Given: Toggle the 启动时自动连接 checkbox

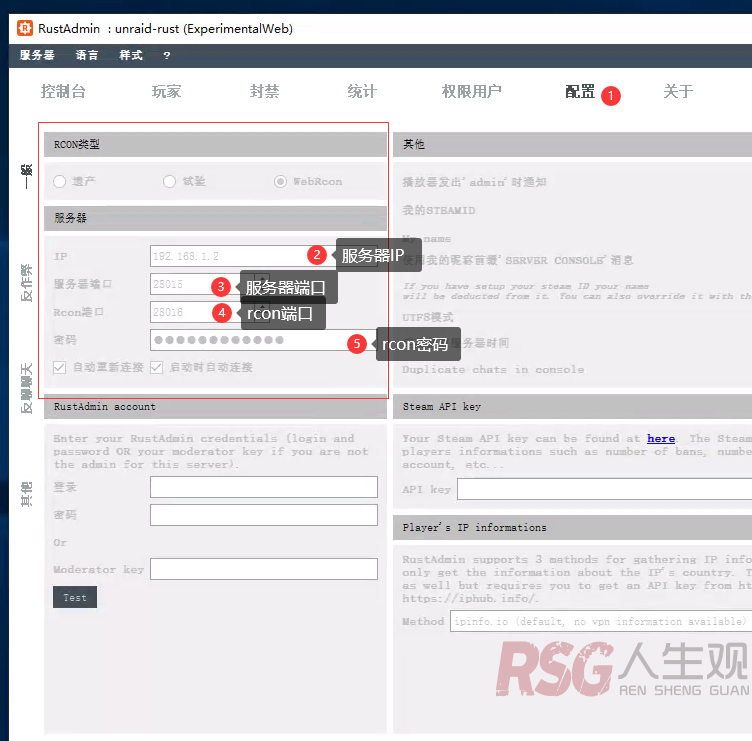Looking at the screenshot, I should click(x=156, y=367).
